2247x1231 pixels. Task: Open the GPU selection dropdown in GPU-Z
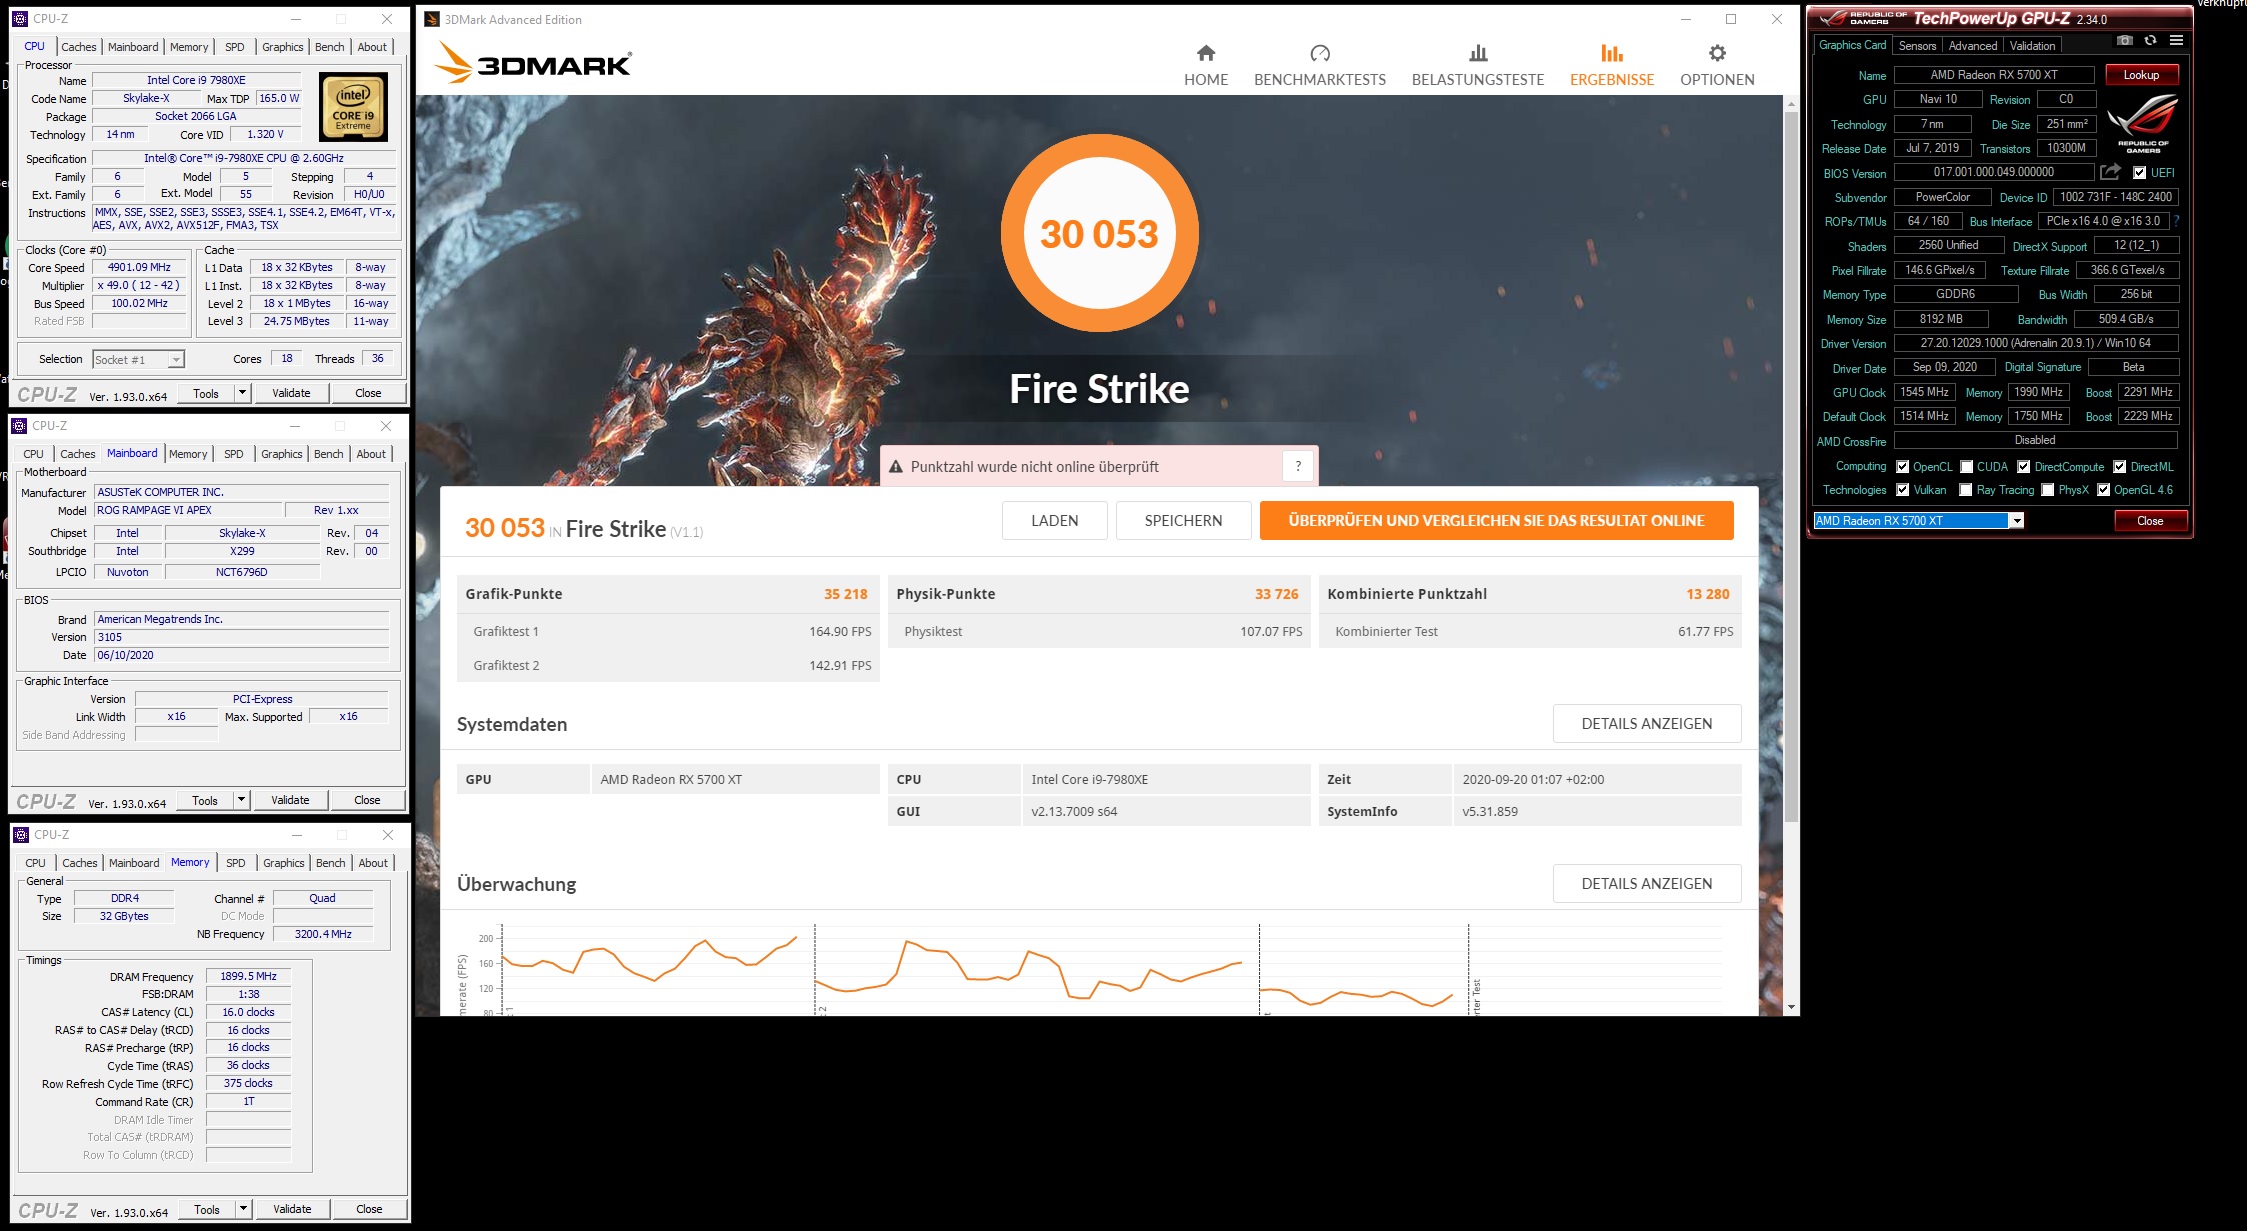2017,520
